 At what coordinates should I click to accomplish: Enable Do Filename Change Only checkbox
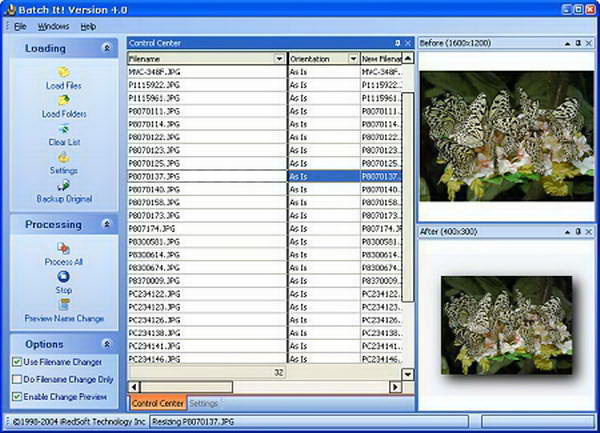point(17,379)
